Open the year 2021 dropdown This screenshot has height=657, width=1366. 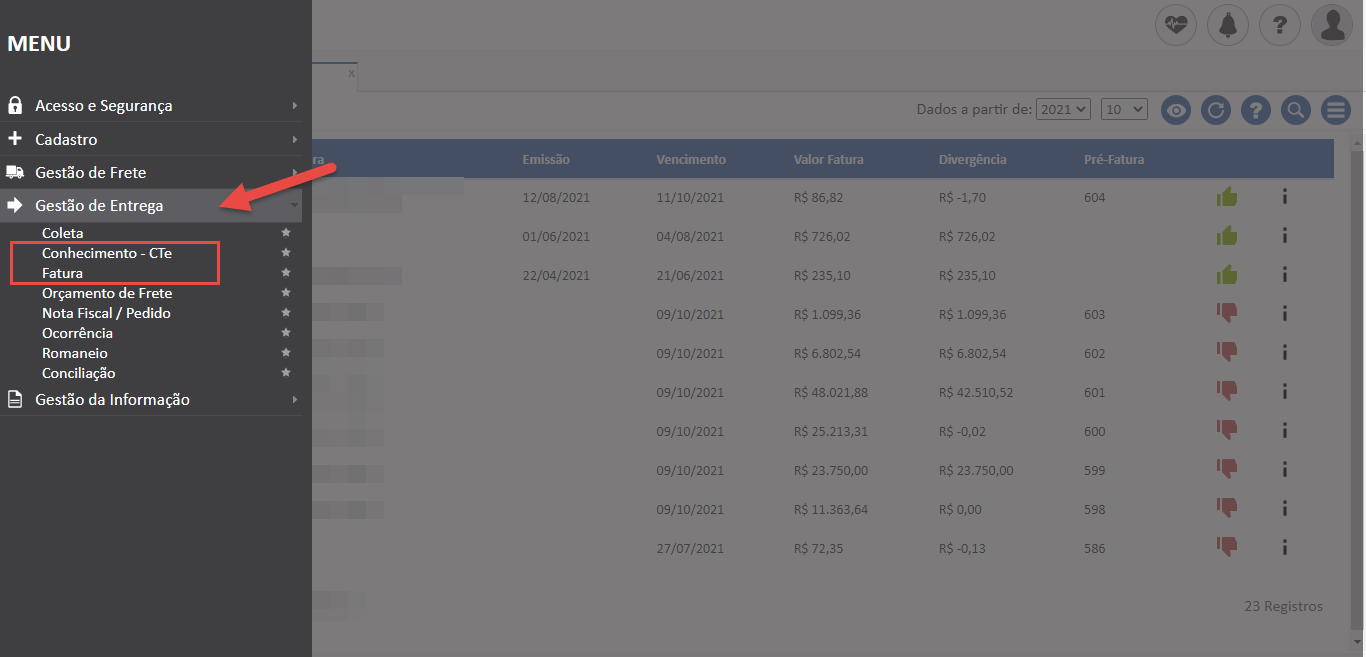1063,109
